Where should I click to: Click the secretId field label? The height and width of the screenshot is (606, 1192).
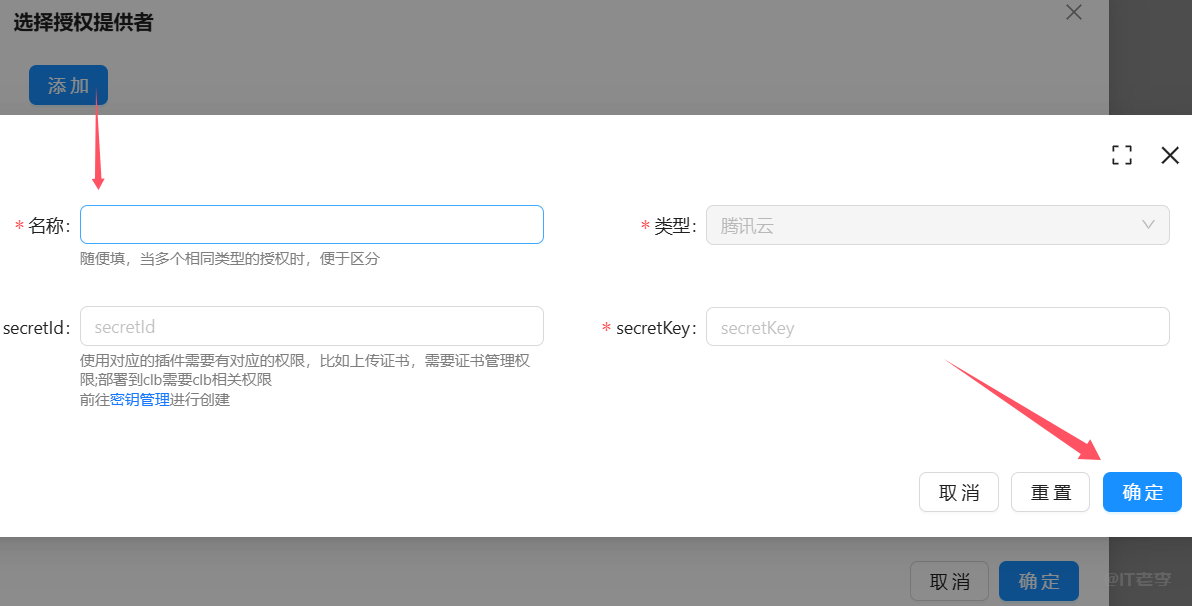(36, 328)
